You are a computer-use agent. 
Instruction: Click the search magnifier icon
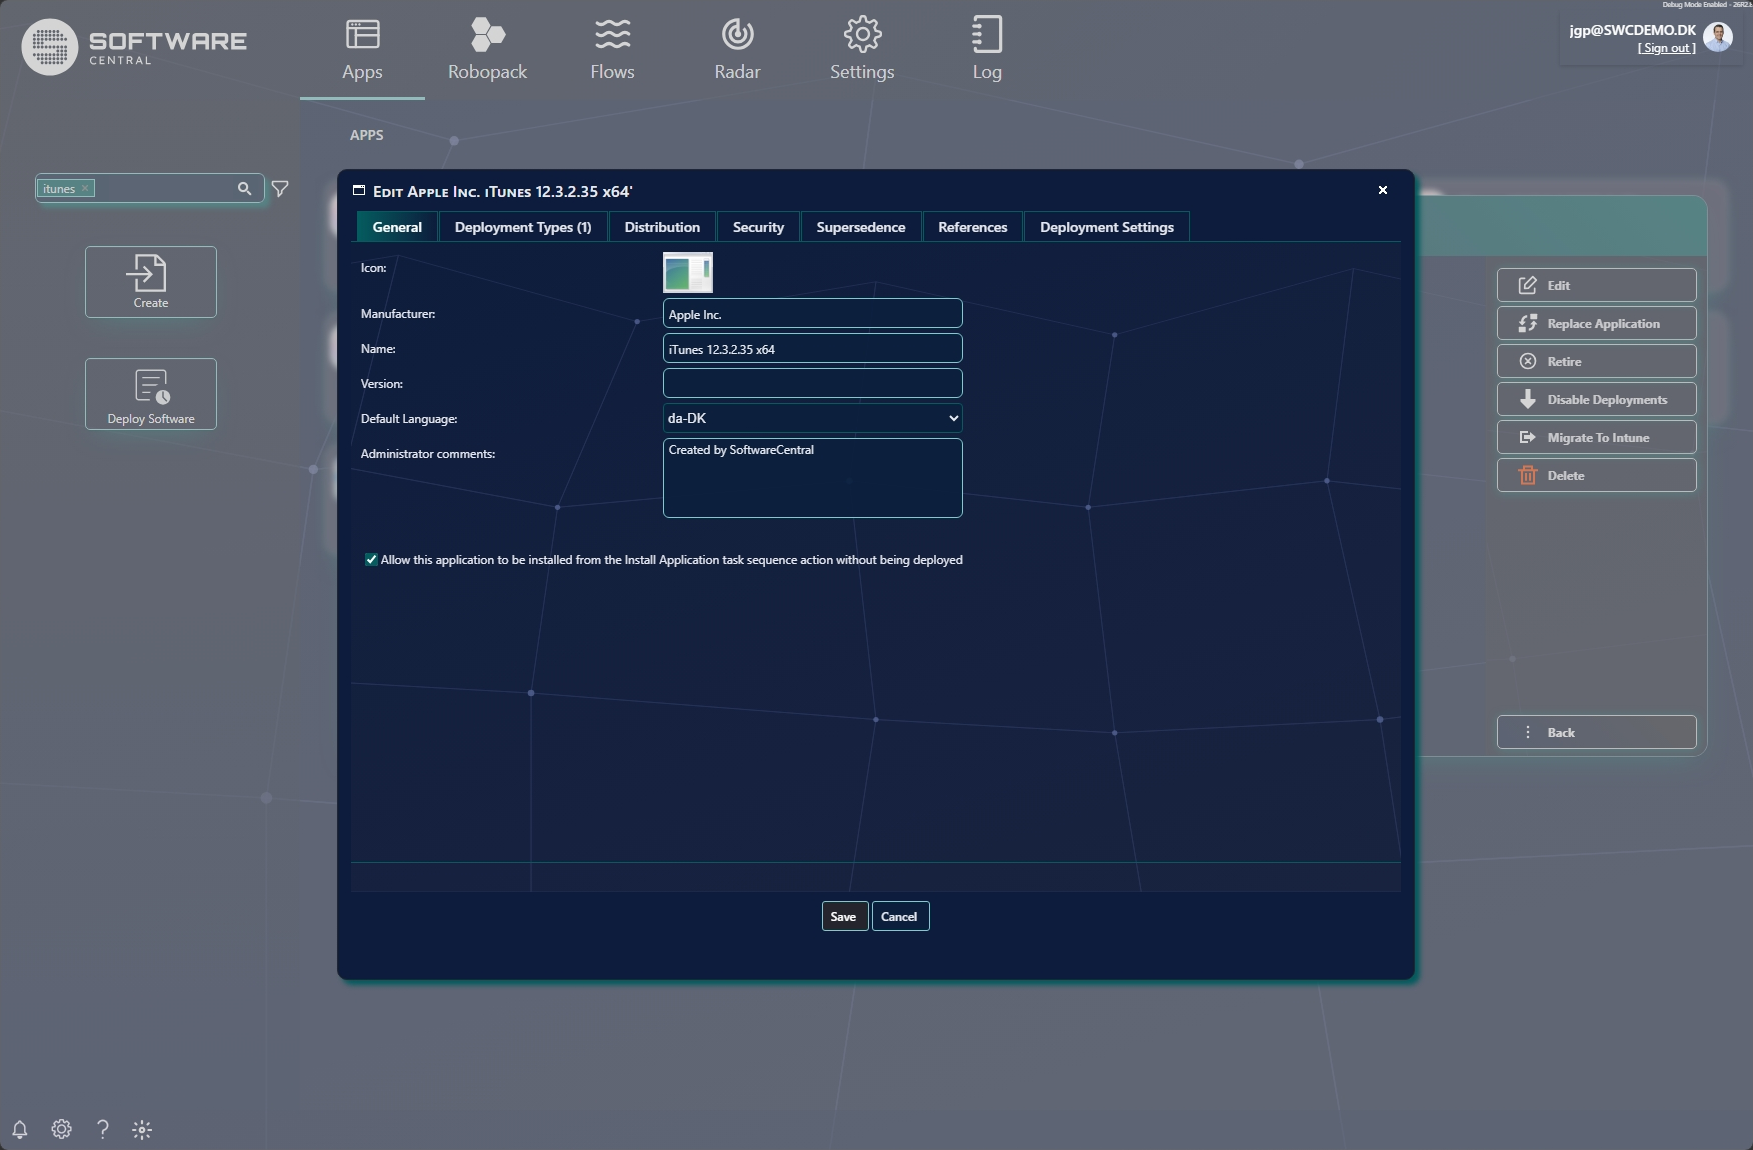[244, 188]
